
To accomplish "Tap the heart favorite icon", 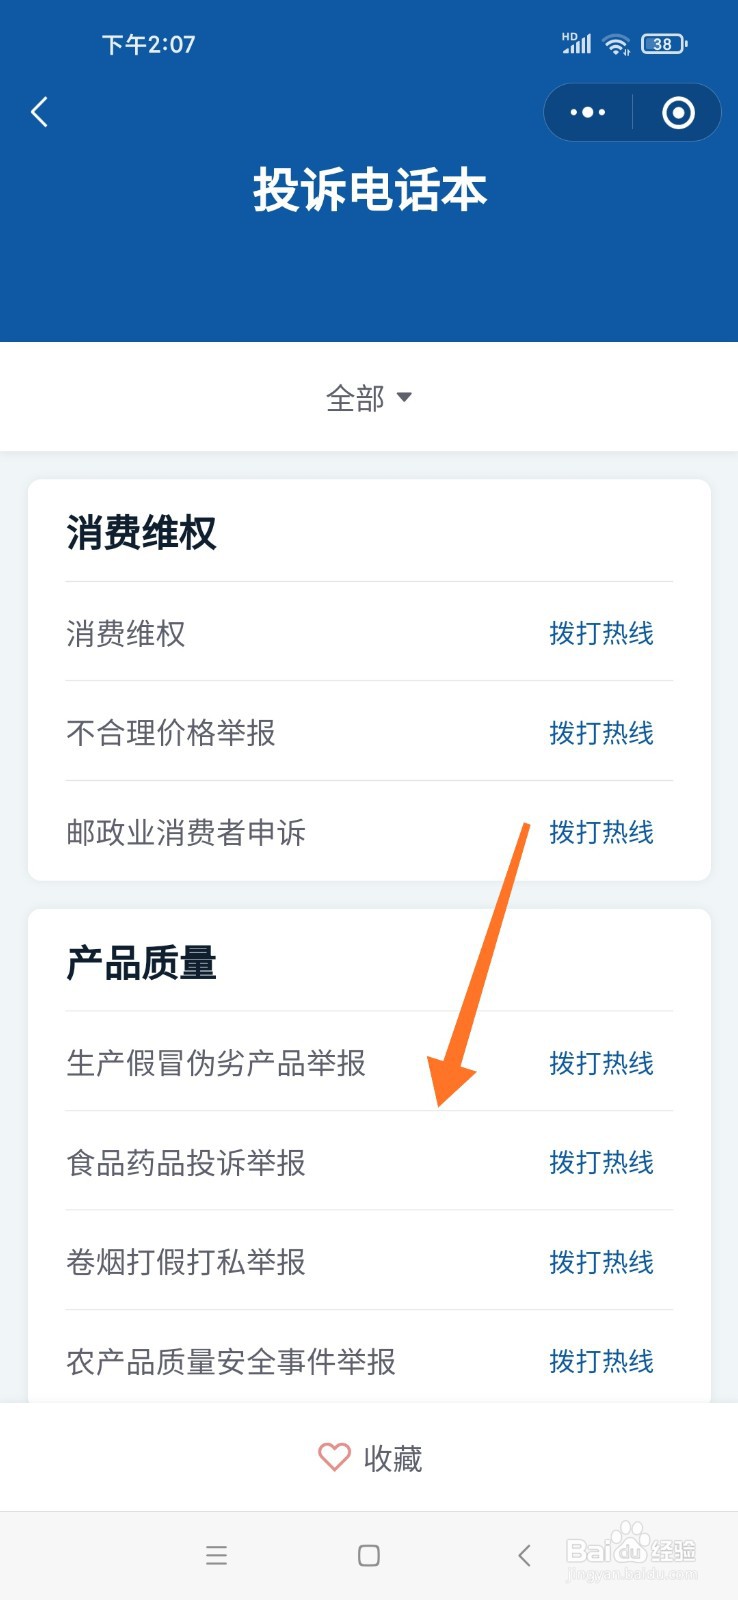I will tap(334, 1457).
